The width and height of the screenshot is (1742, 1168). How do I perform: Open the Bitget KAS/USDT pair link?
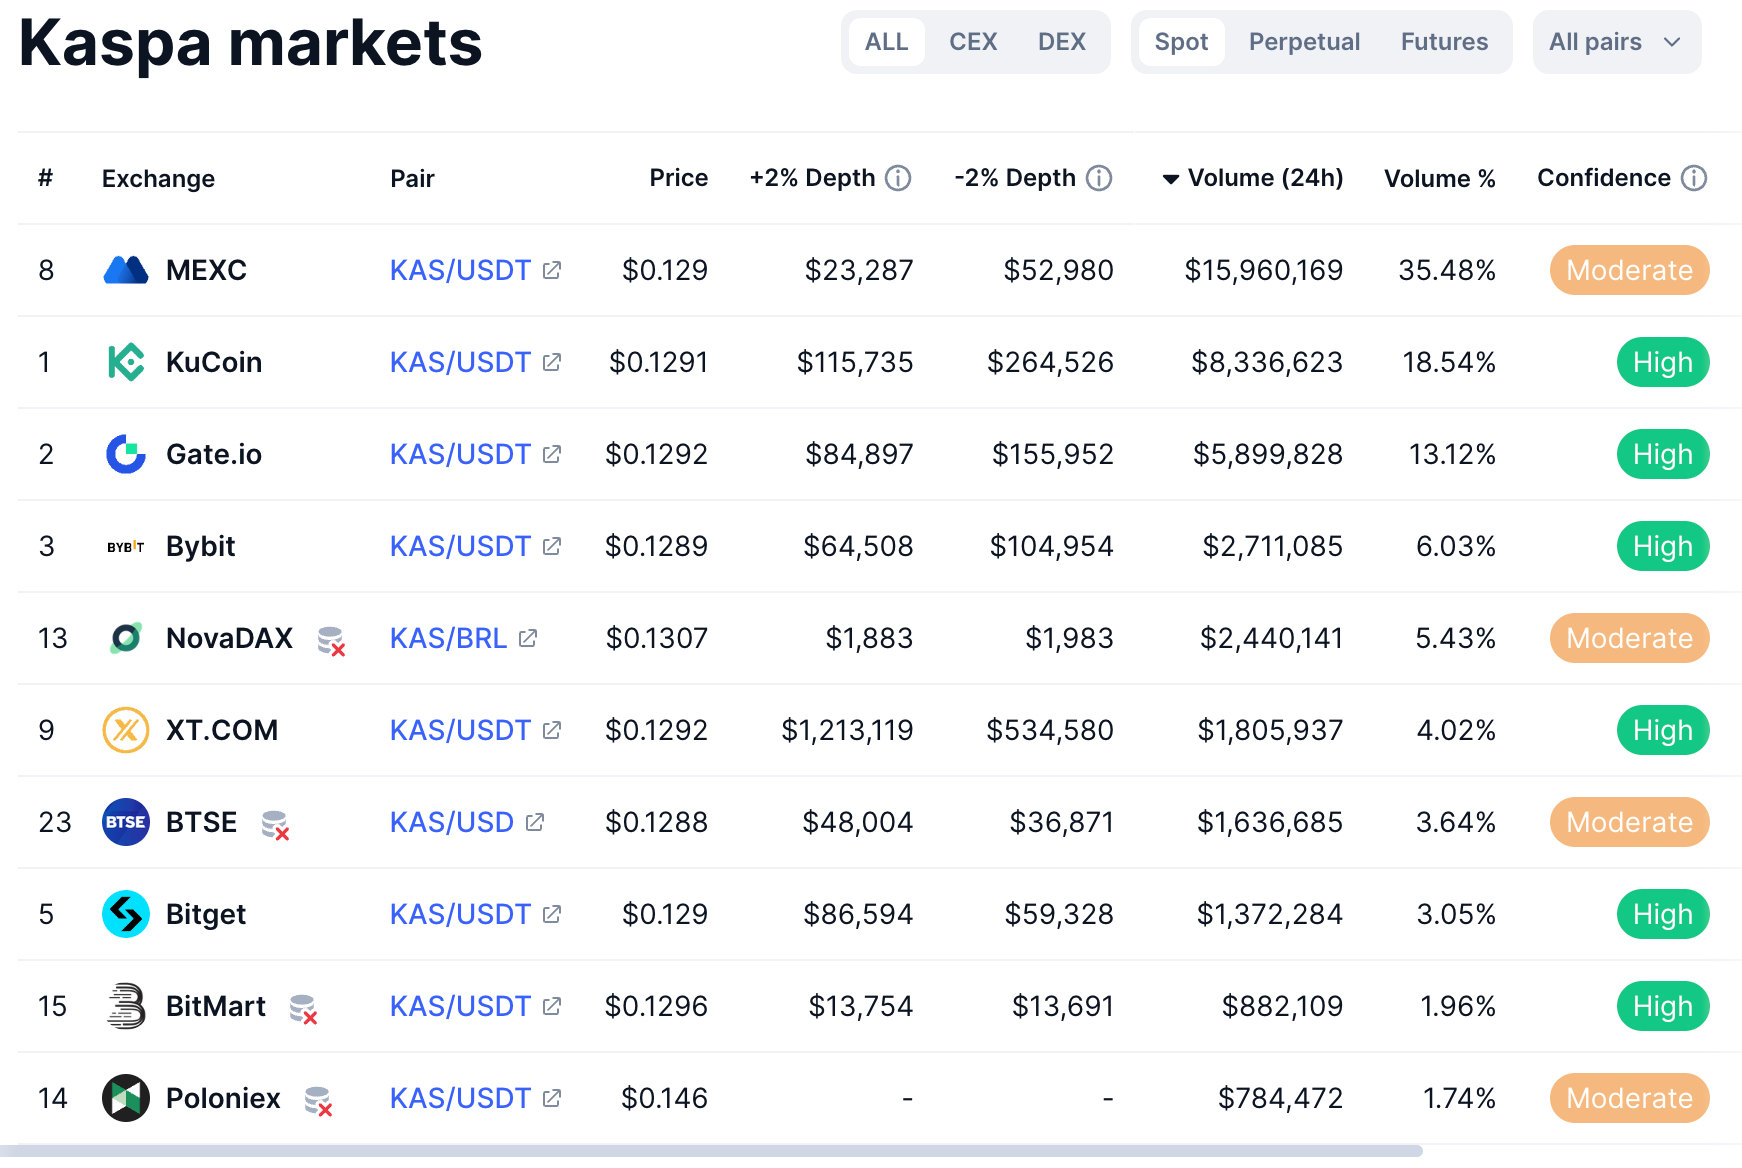pyautogui.click(x=460, y=914)
